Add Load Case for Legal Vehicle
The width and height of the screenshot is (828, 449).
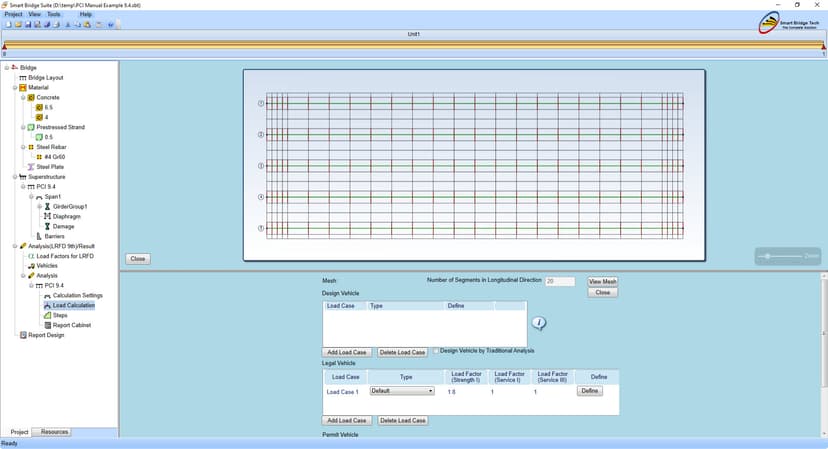click(346, 420)
